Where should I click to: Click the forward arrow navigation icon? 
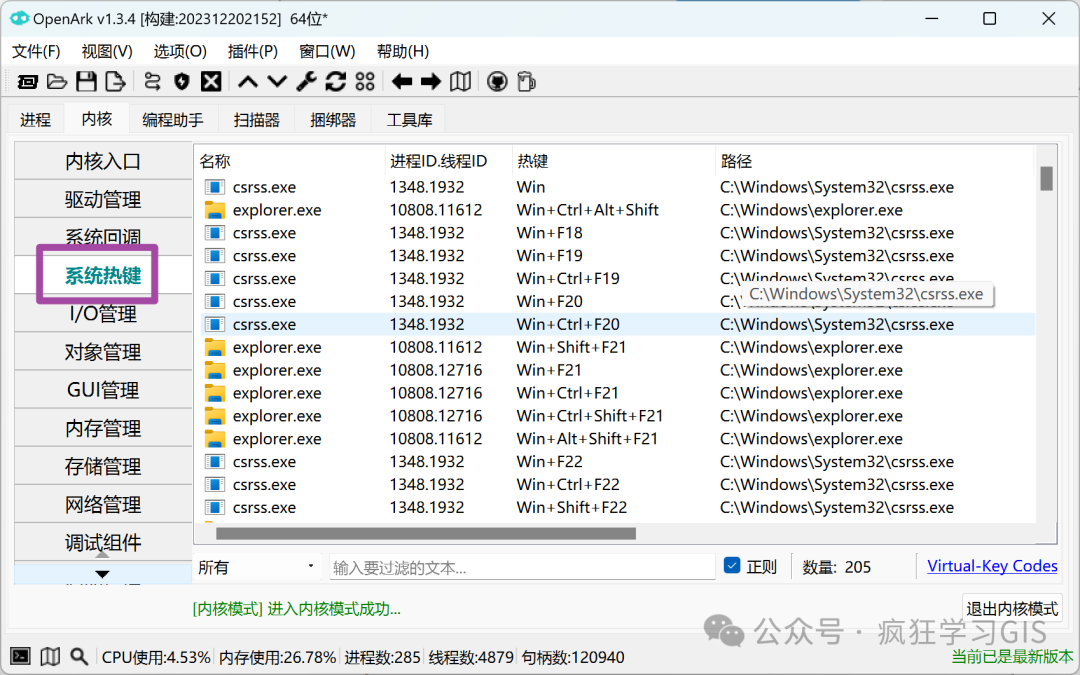coord(430,81)
